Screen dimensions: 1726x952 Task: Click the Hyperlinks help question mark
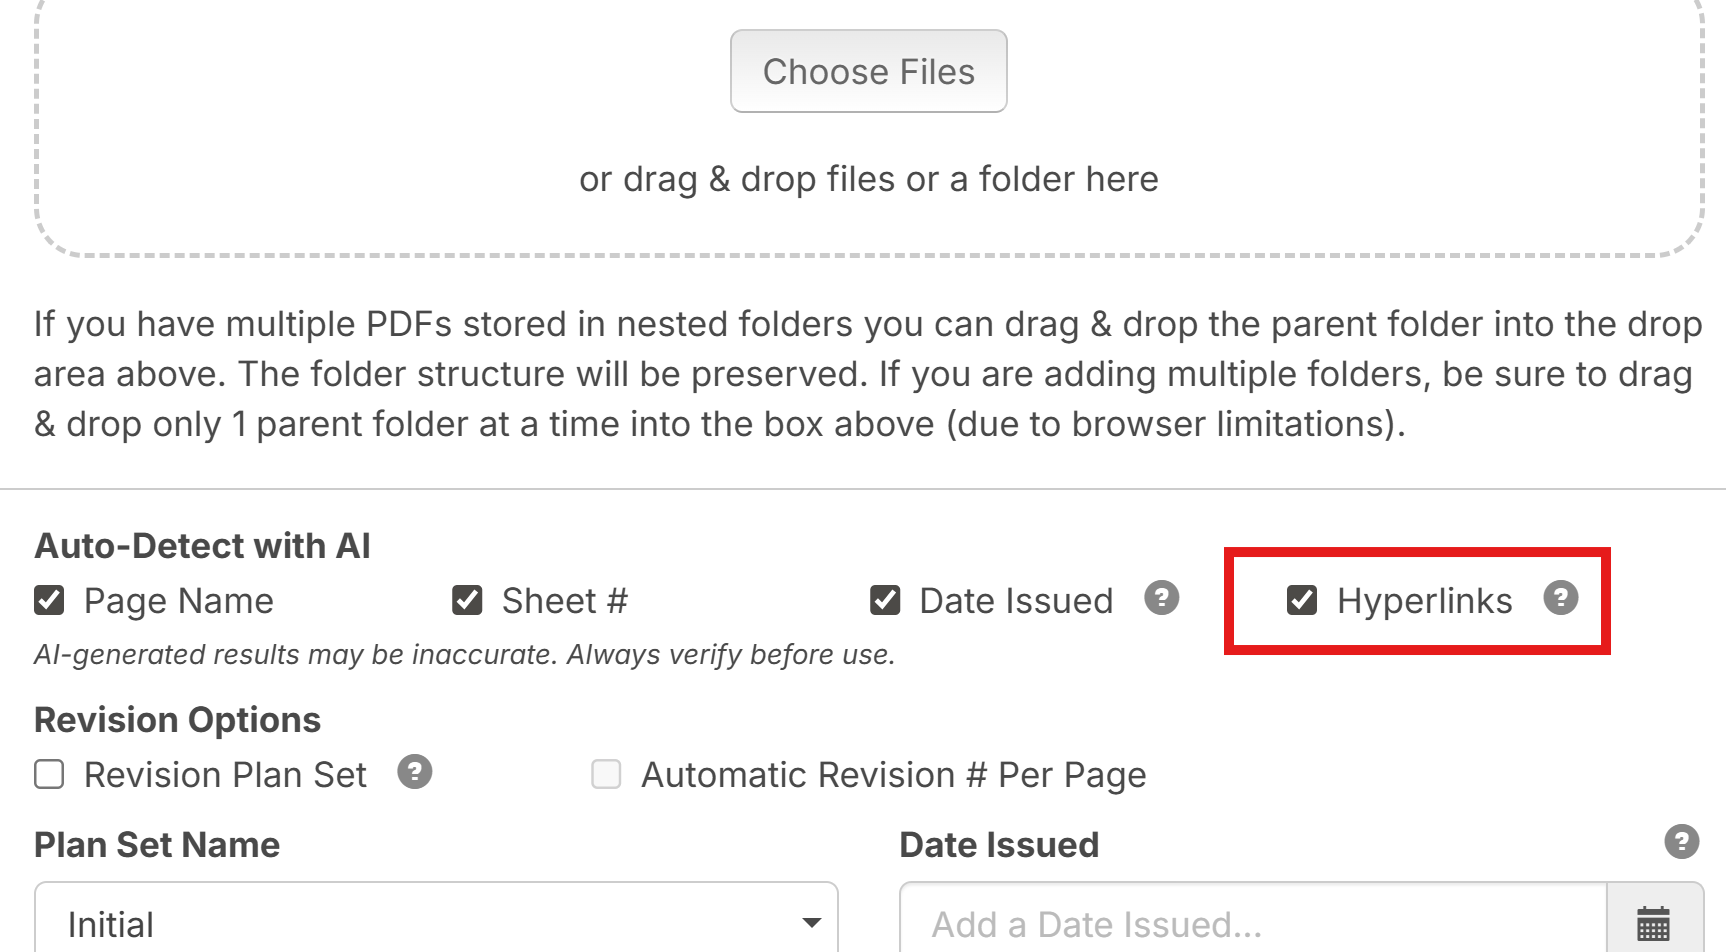click(x=1560, y=598)
